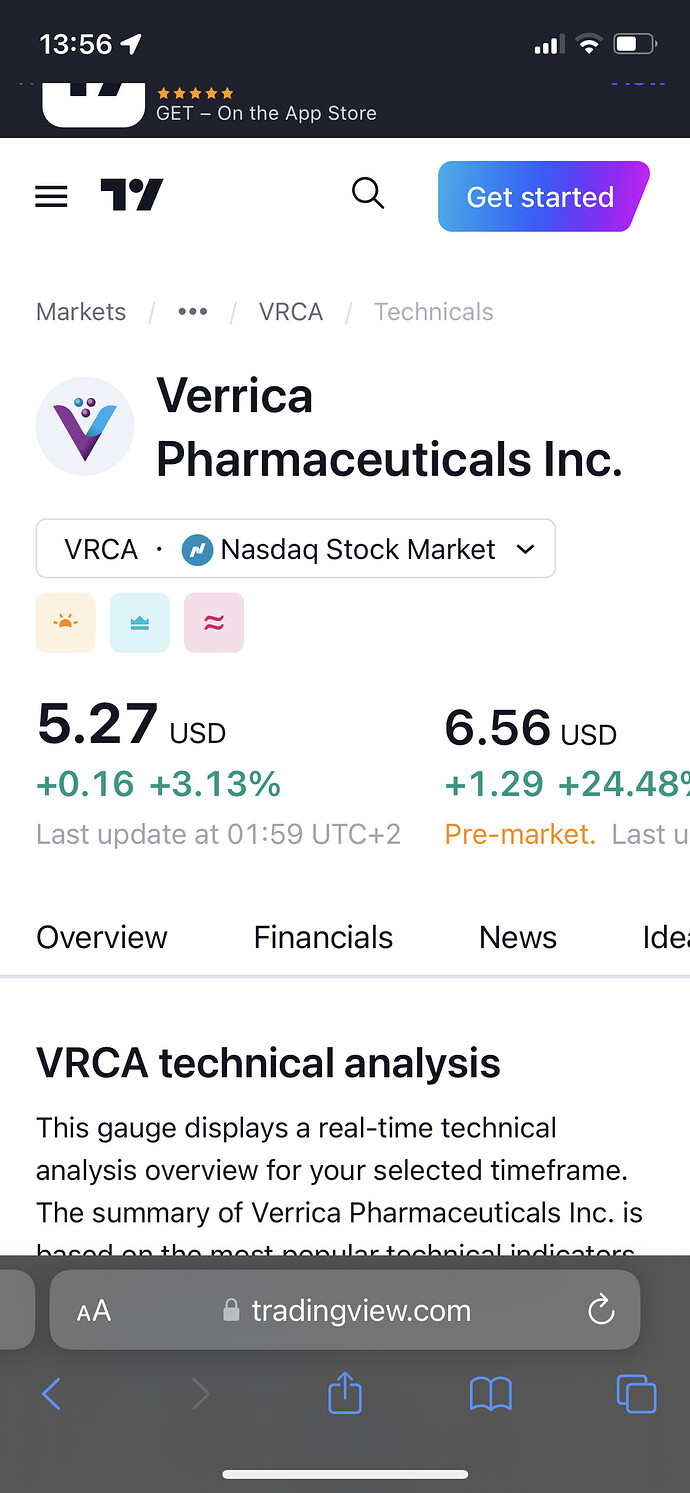Tap the pink approximately-equal badge icon

tap(214, 622)
